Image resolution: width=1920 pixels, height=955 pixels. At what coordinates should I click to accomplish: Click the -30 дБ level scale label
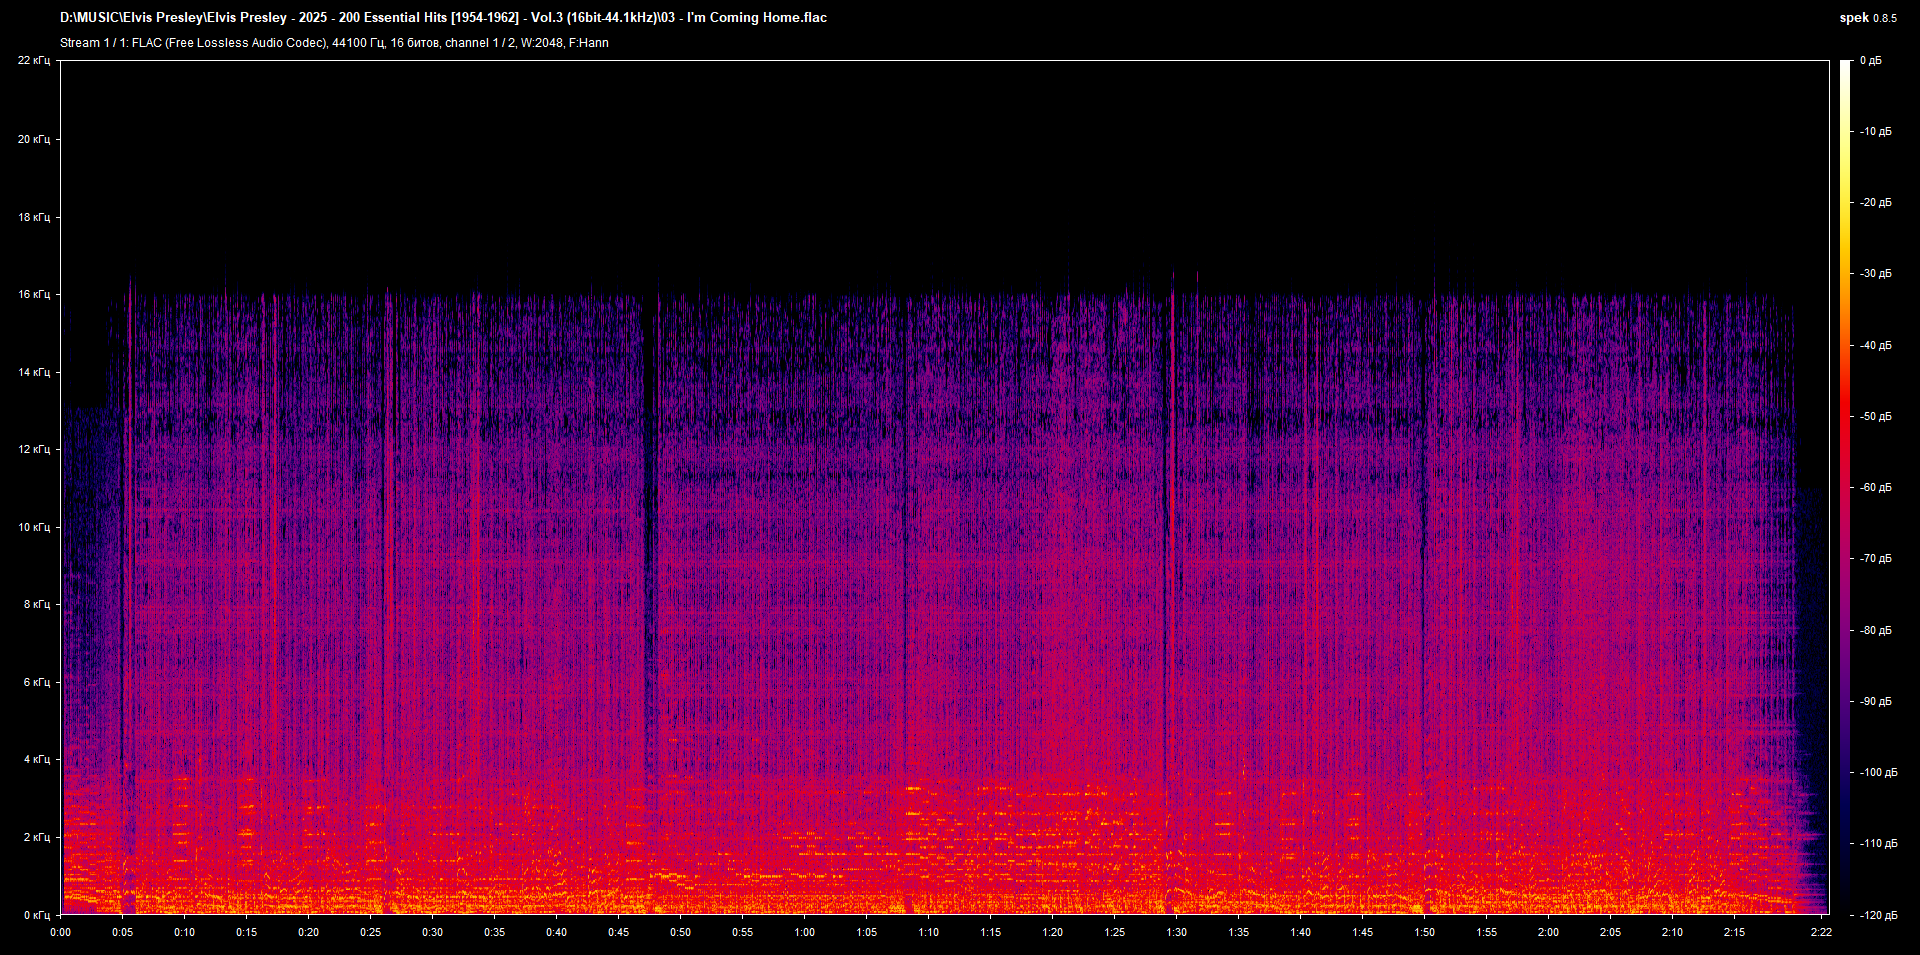point(1876,274)
